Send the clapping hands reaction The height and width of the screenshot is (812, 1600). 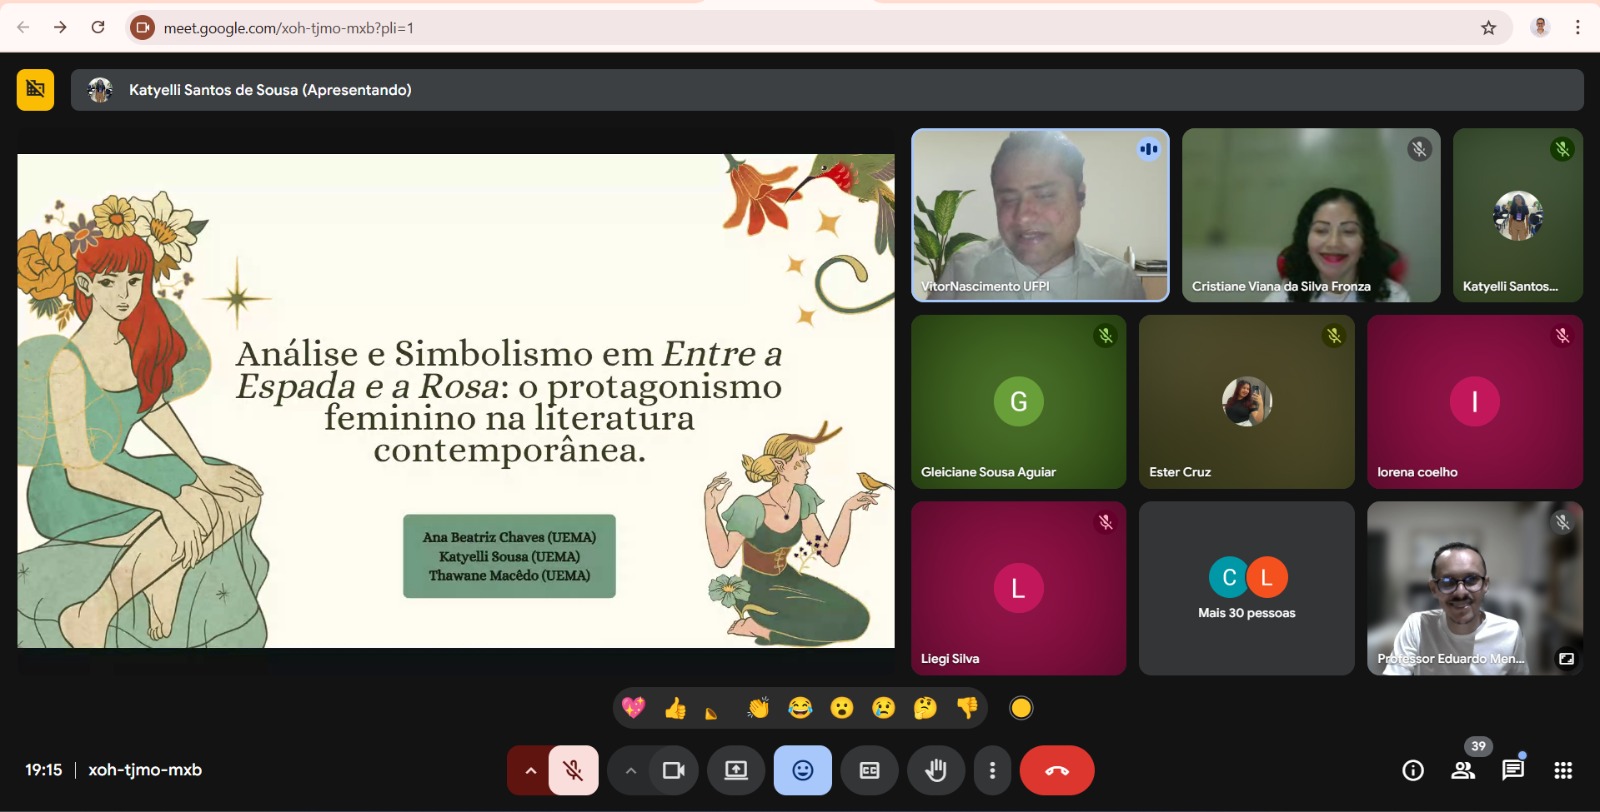click(x=758, y=708)
